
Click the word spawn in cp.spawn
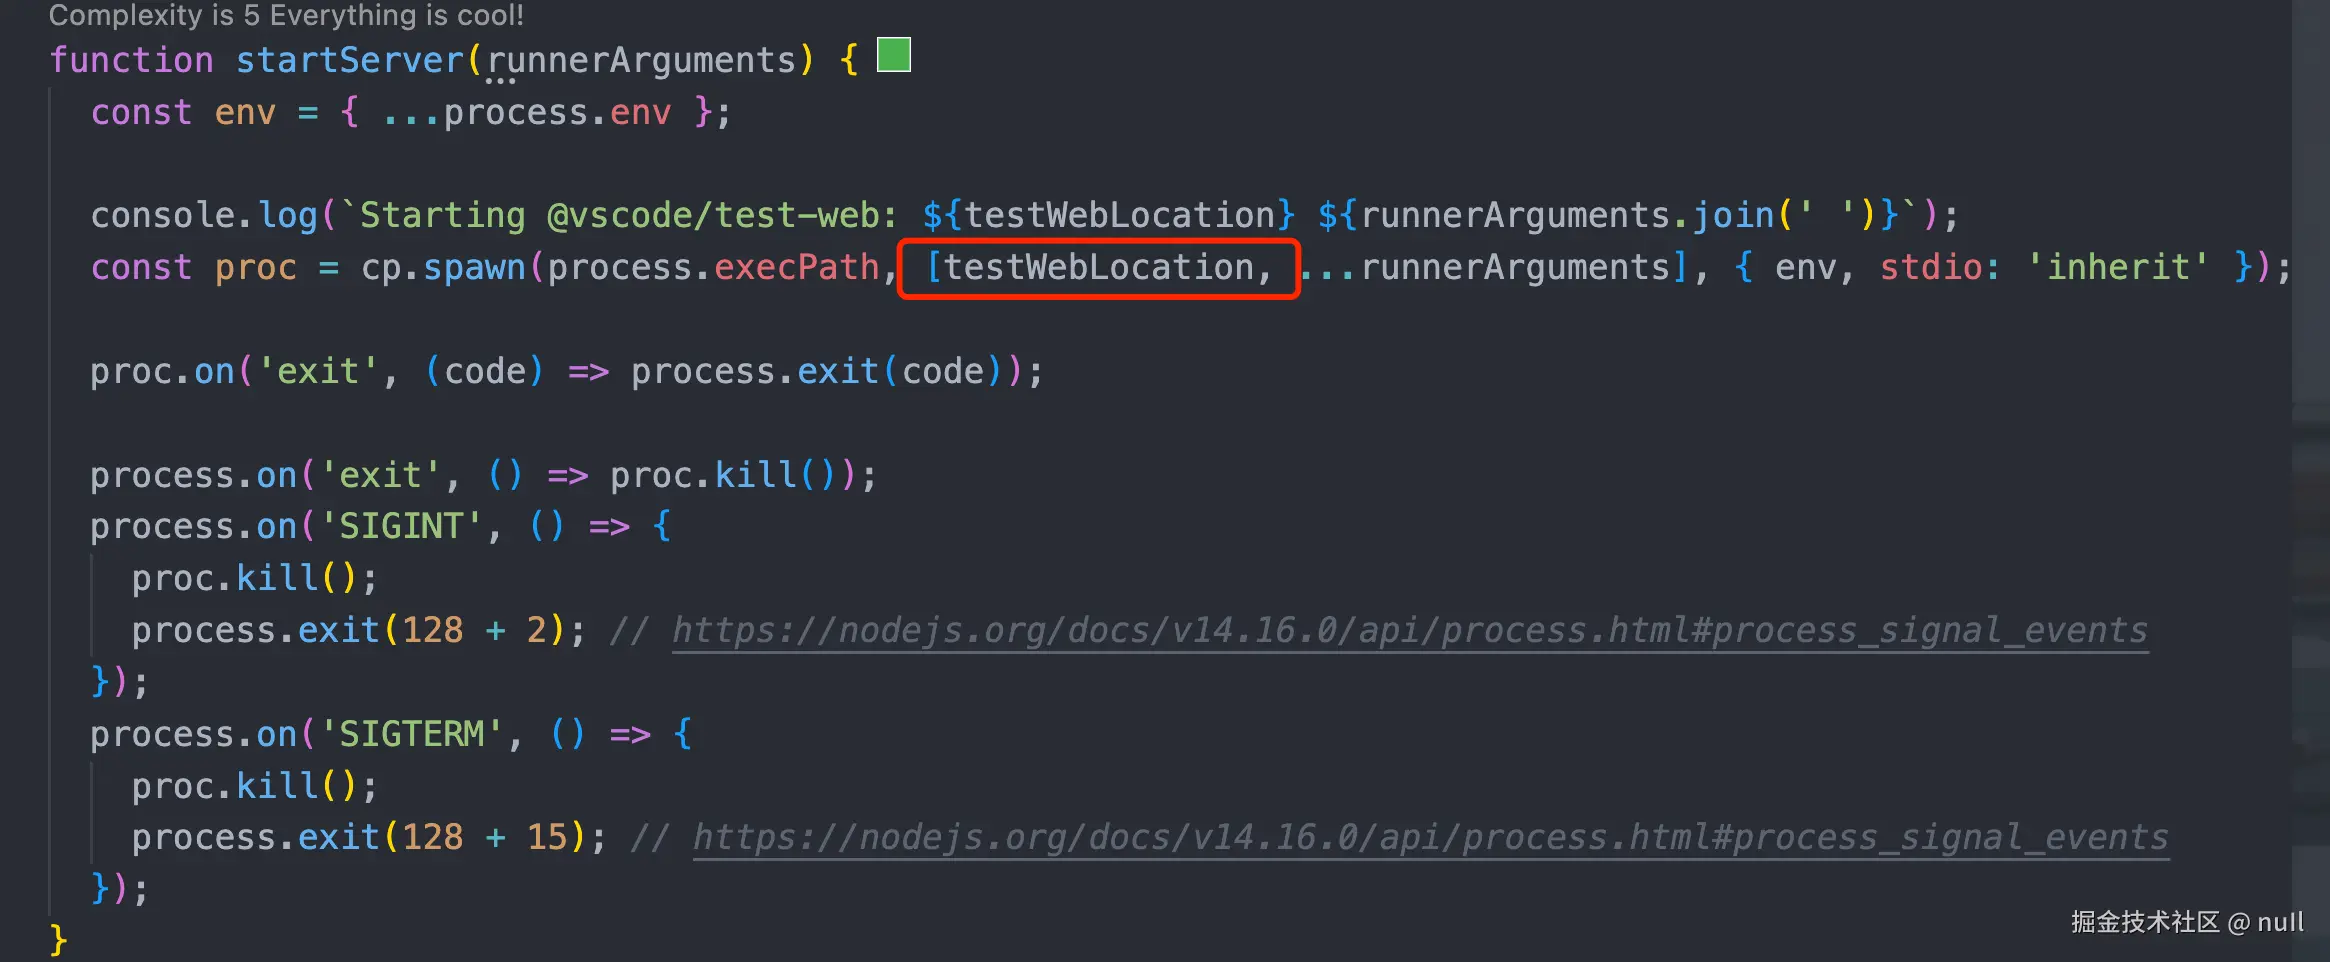[x=474, y=267]
